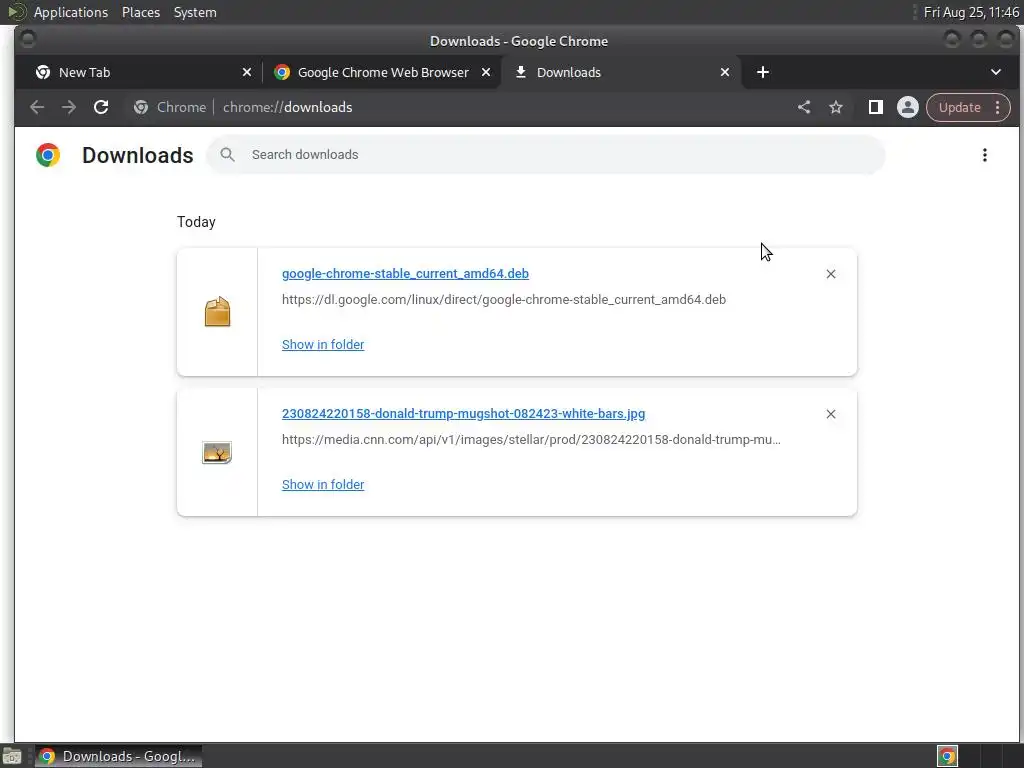1024x768 pixels.
Task: Remove the Chrome .deb download from list
Action: (831, 274)
